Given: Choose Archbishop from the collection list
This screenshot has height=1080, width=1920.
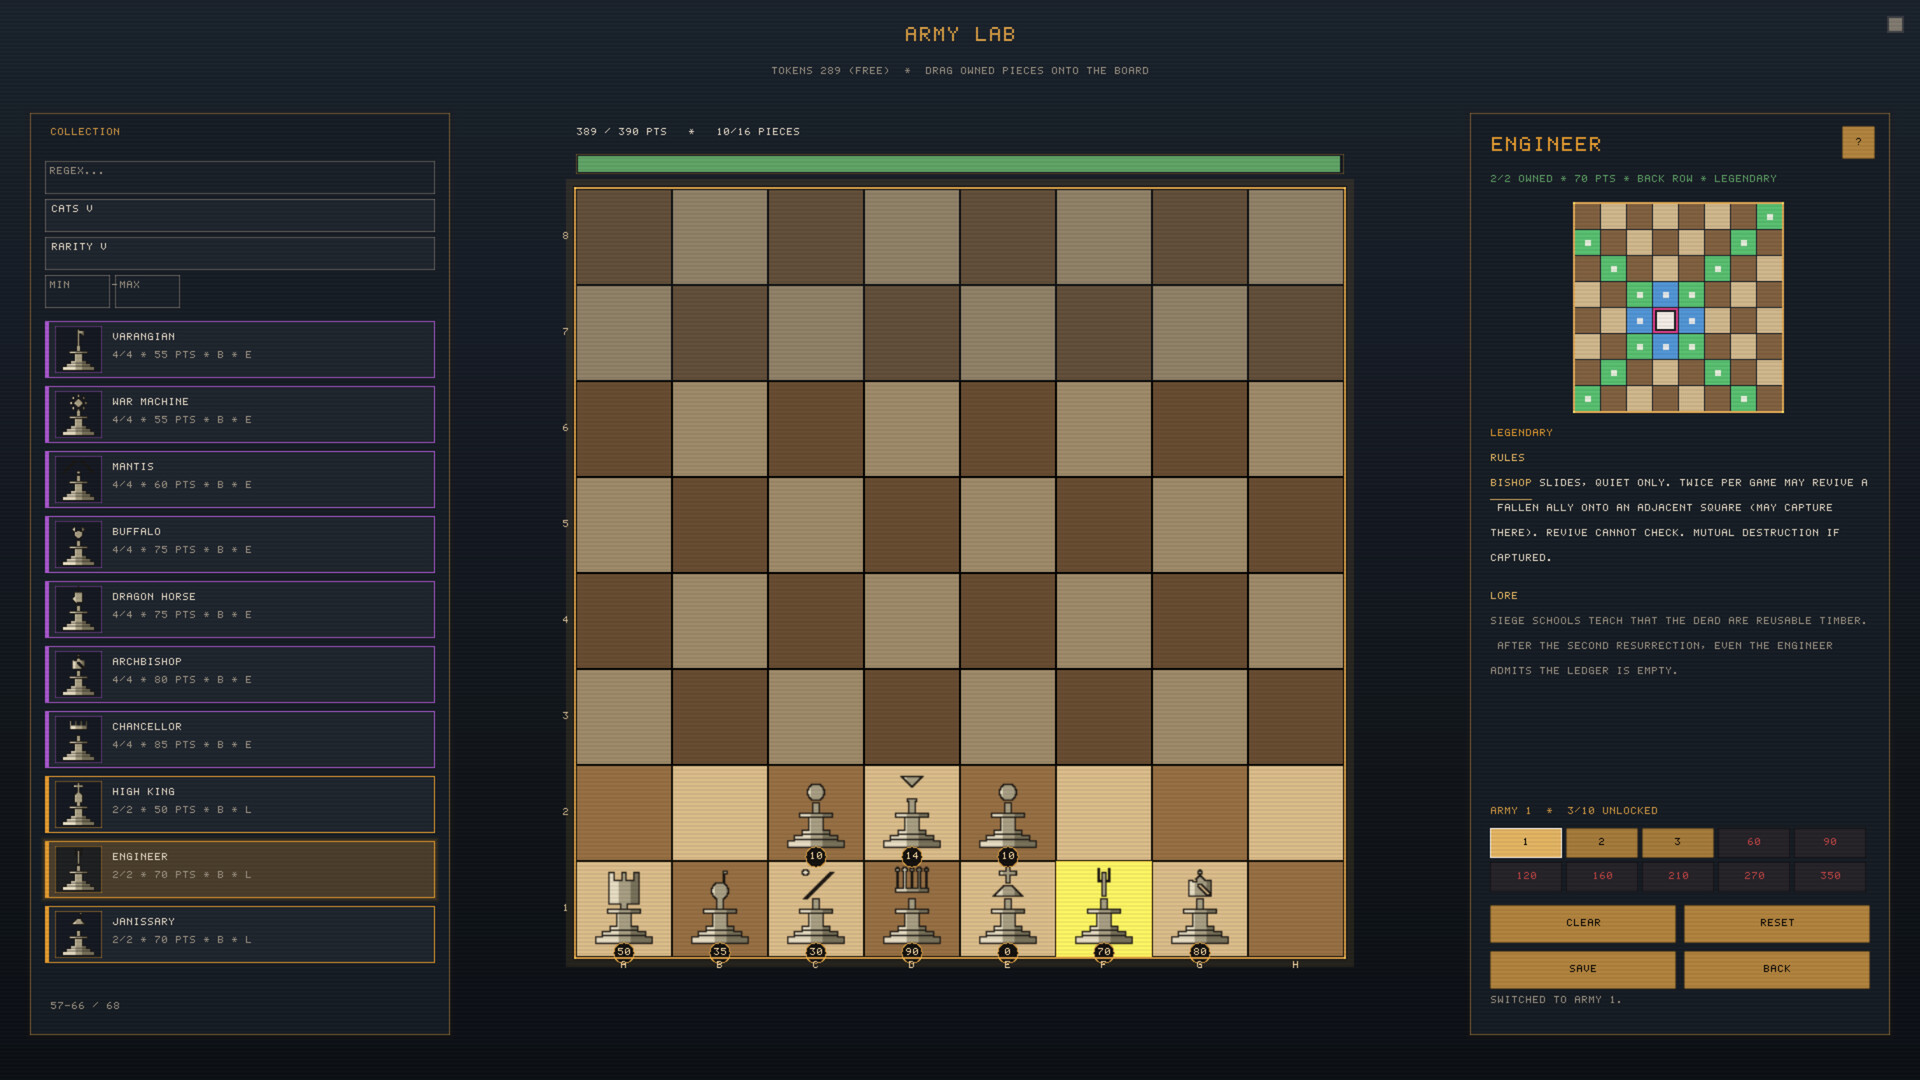Looking at the screenshot, I should (x=240, y=674).
